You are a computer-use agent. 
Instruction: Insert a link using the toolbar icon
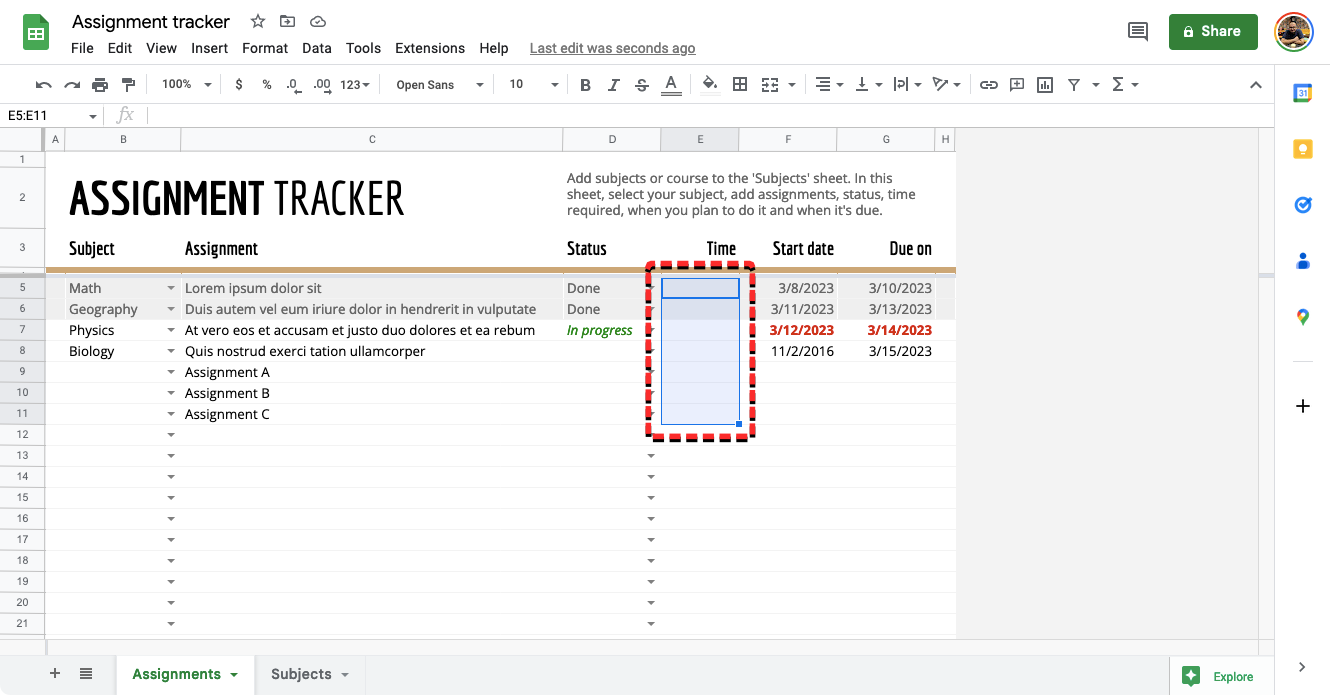coord(988,85)
